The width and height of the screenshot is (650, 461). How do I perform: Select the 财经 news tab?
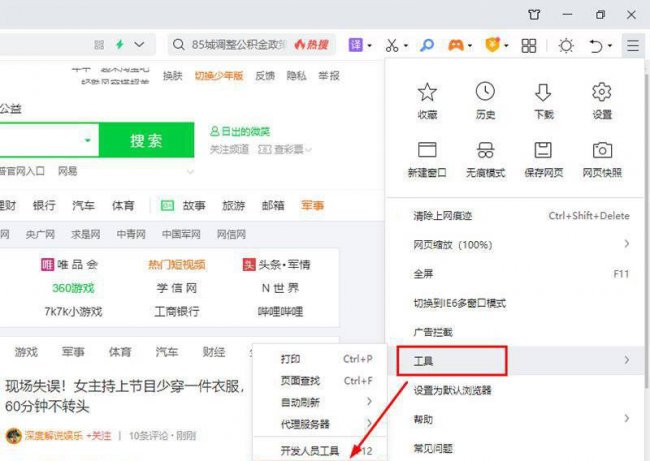(x=214, y=352)
